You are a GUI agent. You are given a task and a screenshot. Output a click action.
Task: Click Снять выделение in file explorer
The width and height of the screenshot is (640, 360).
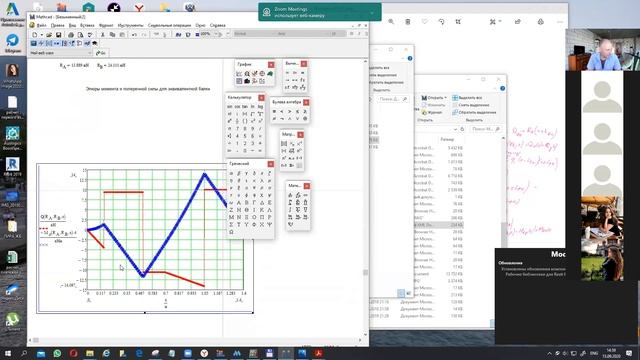(x=471, y=105)
